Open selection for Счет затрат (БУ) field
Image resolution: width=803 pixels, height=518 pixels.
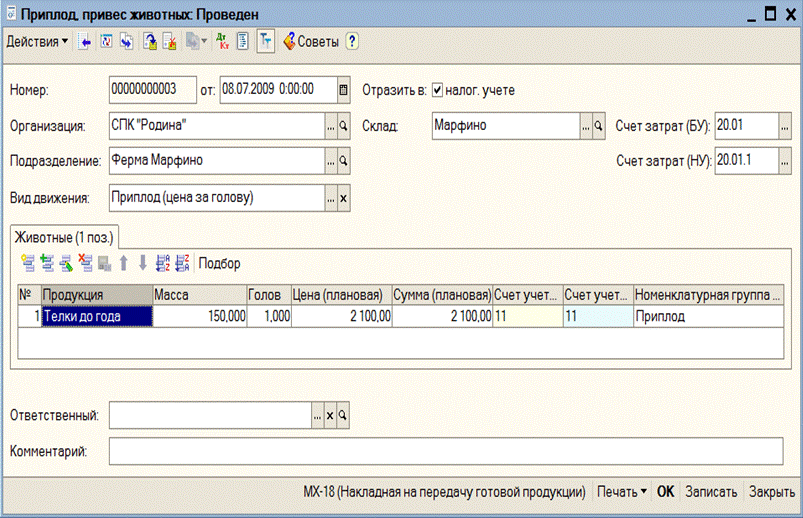(x=785, y=127)
